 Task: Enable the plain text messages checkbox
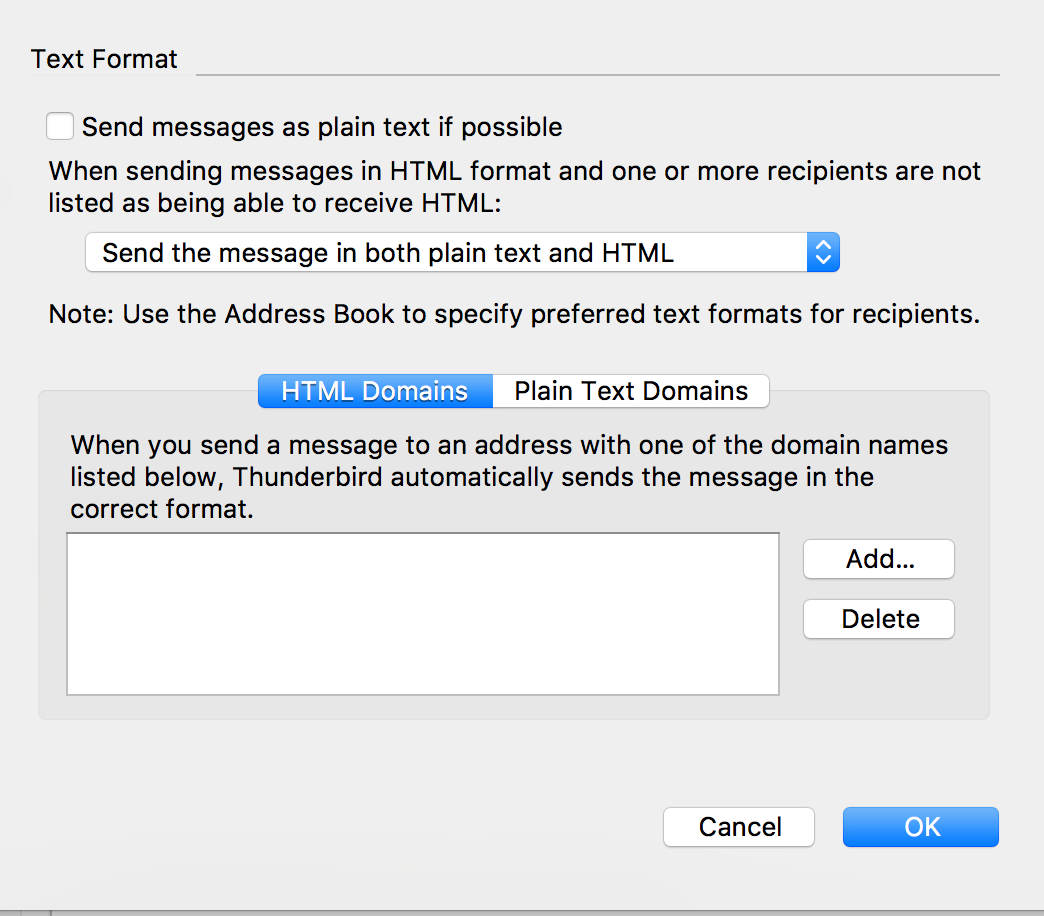60,127
